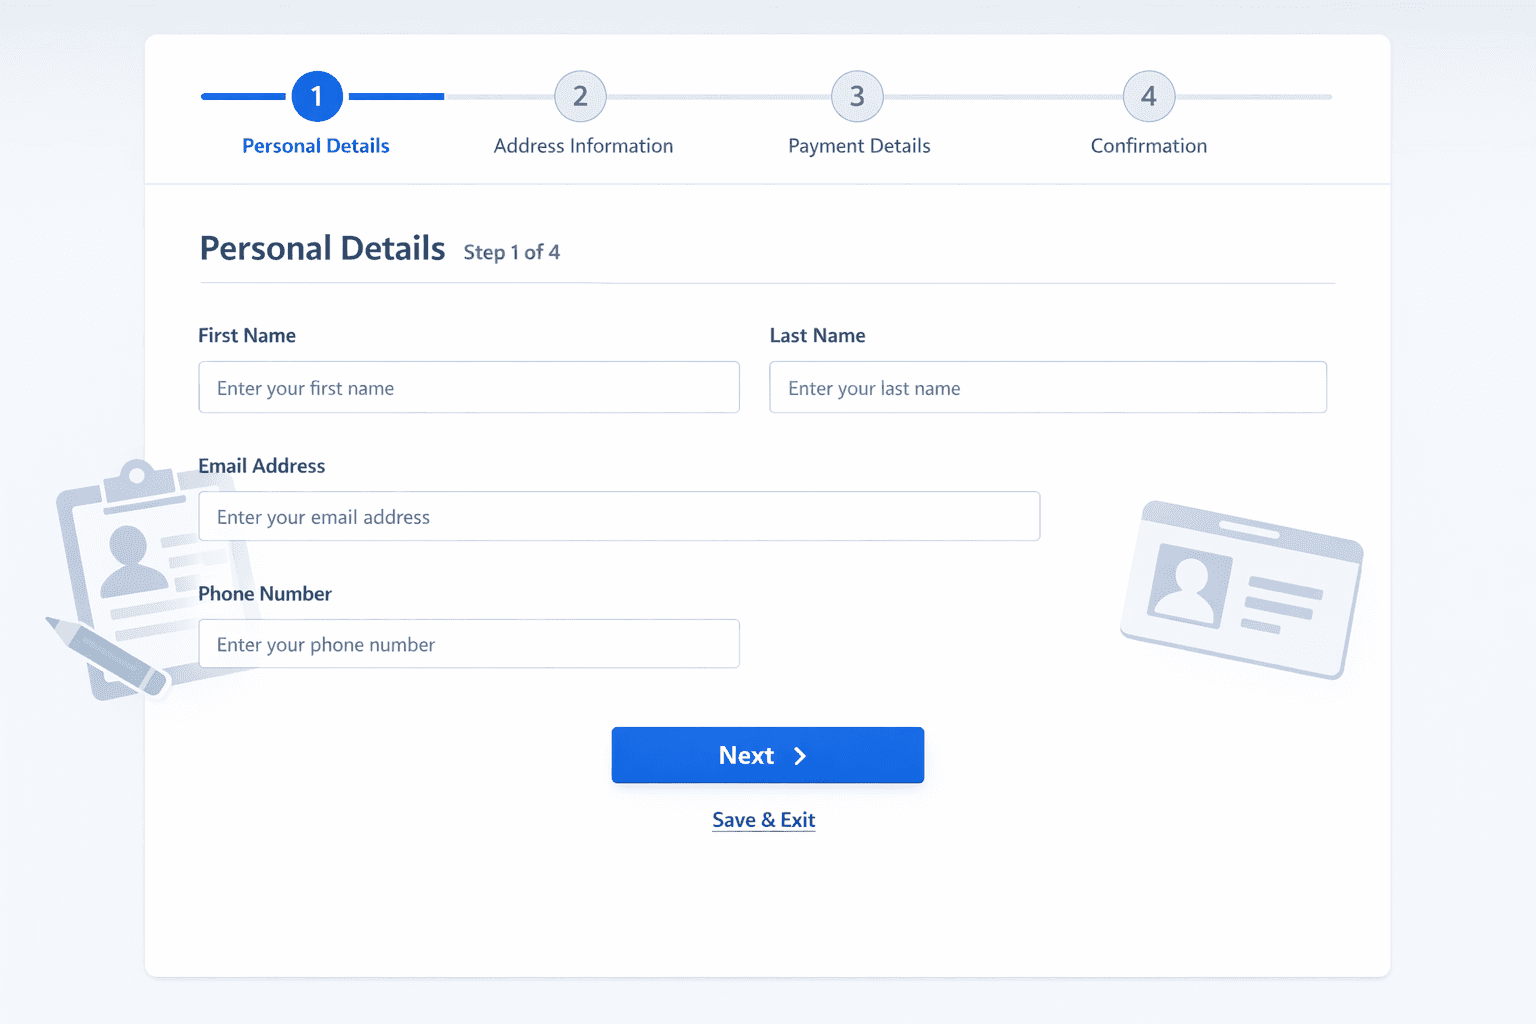Focus the First Name input field
Viewport: 1536px width, 1024px height.
468,387
